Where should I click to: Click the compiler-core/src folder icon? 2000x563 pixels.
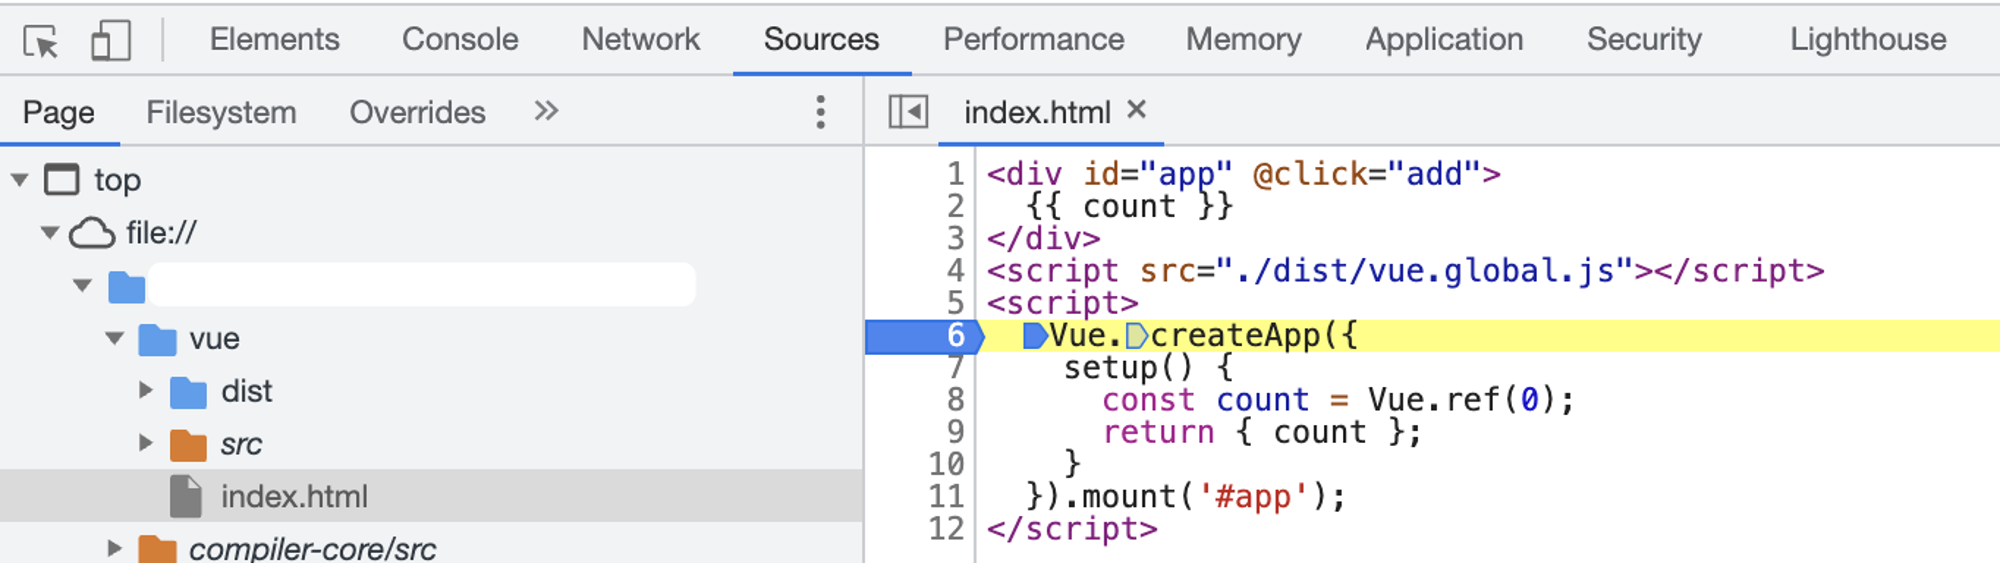(x=157, y=549)
